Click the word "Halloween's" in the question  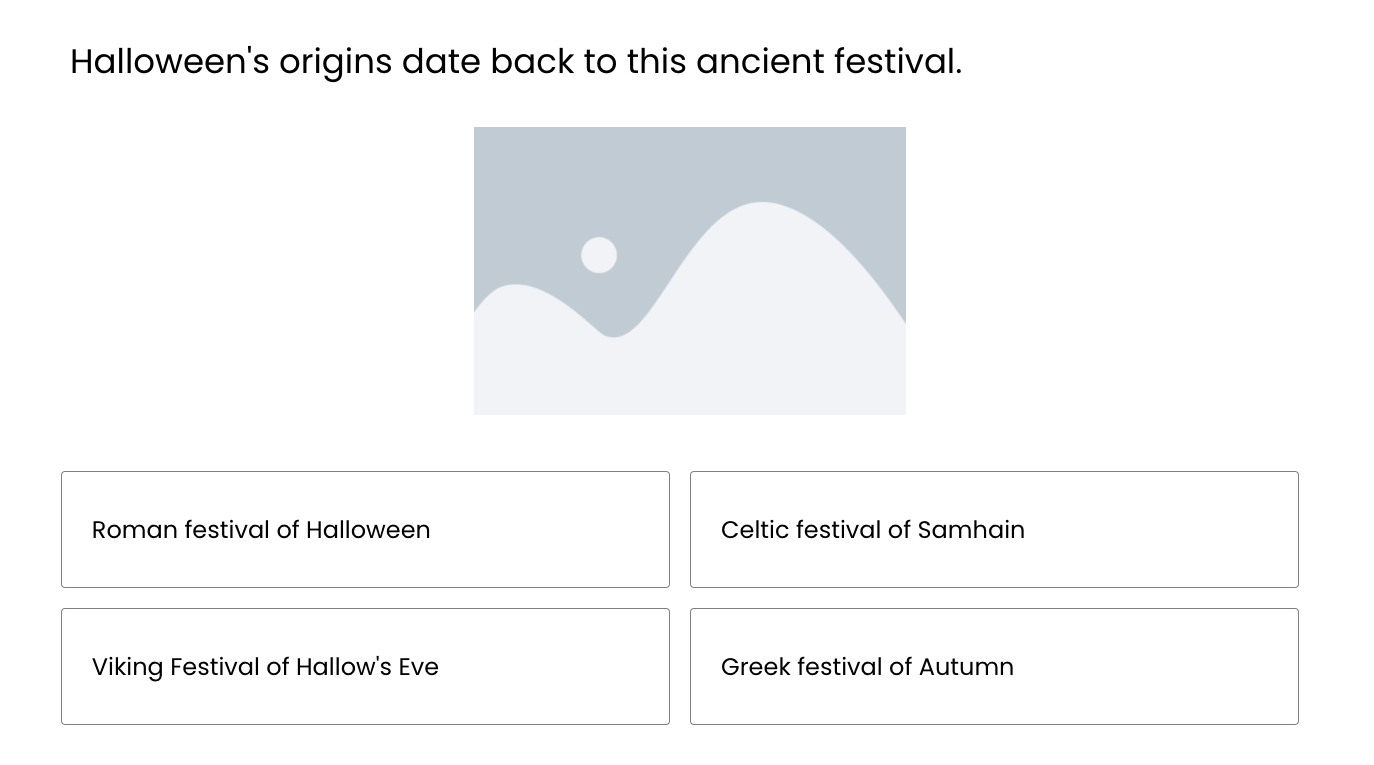pyautogui.click(x=170, y=62)
